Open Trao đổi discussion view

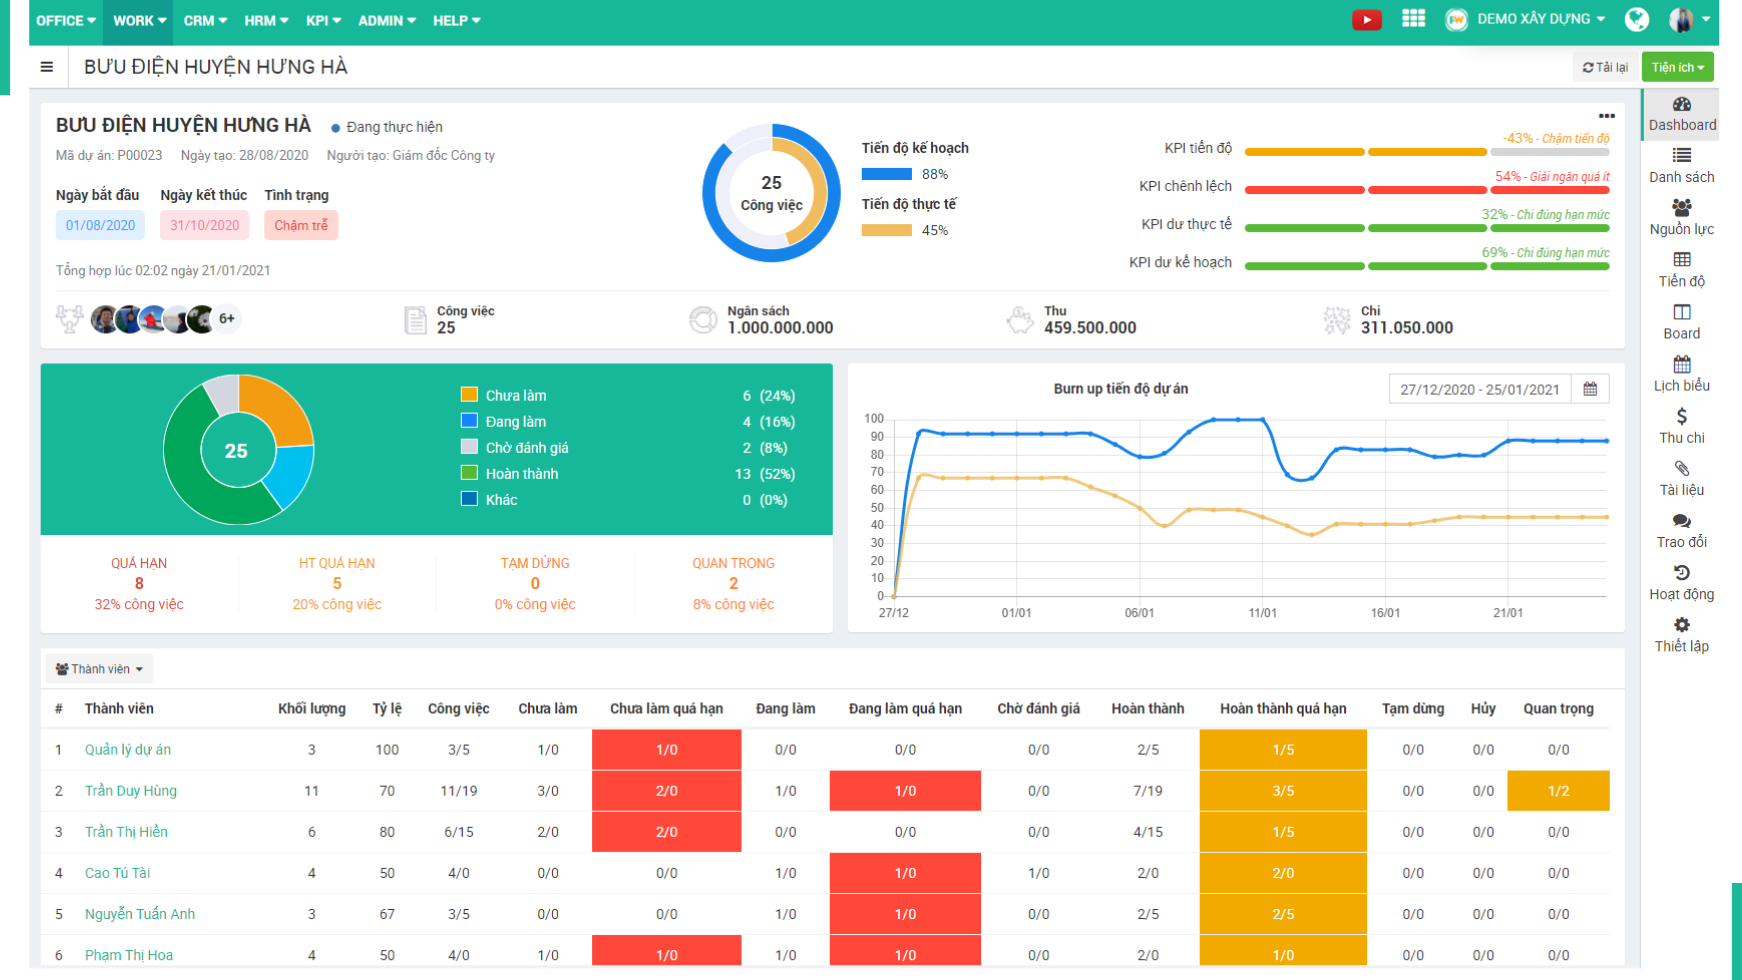(x=1682, y=530)
